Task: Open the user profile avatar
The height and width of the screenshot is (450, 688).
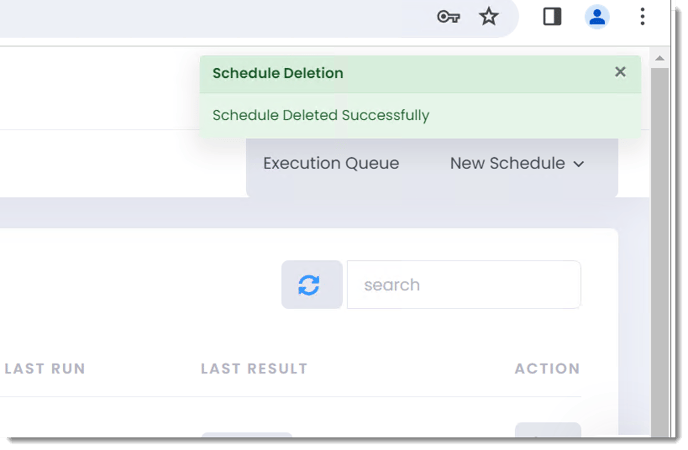Action: (x=597, y=17)
